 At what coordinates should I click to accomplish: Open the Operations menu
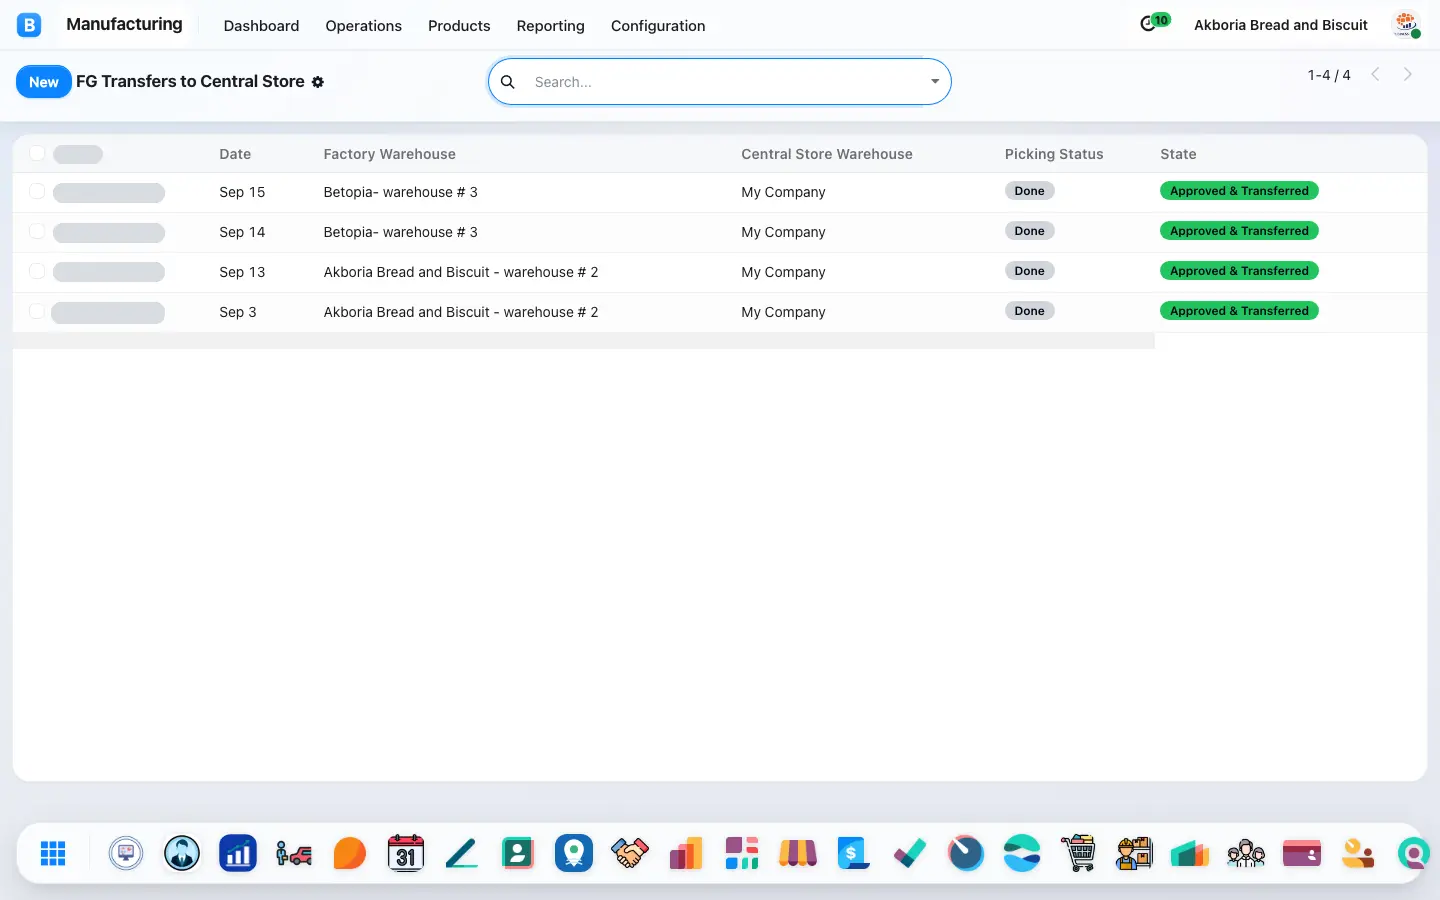point(363,26)
